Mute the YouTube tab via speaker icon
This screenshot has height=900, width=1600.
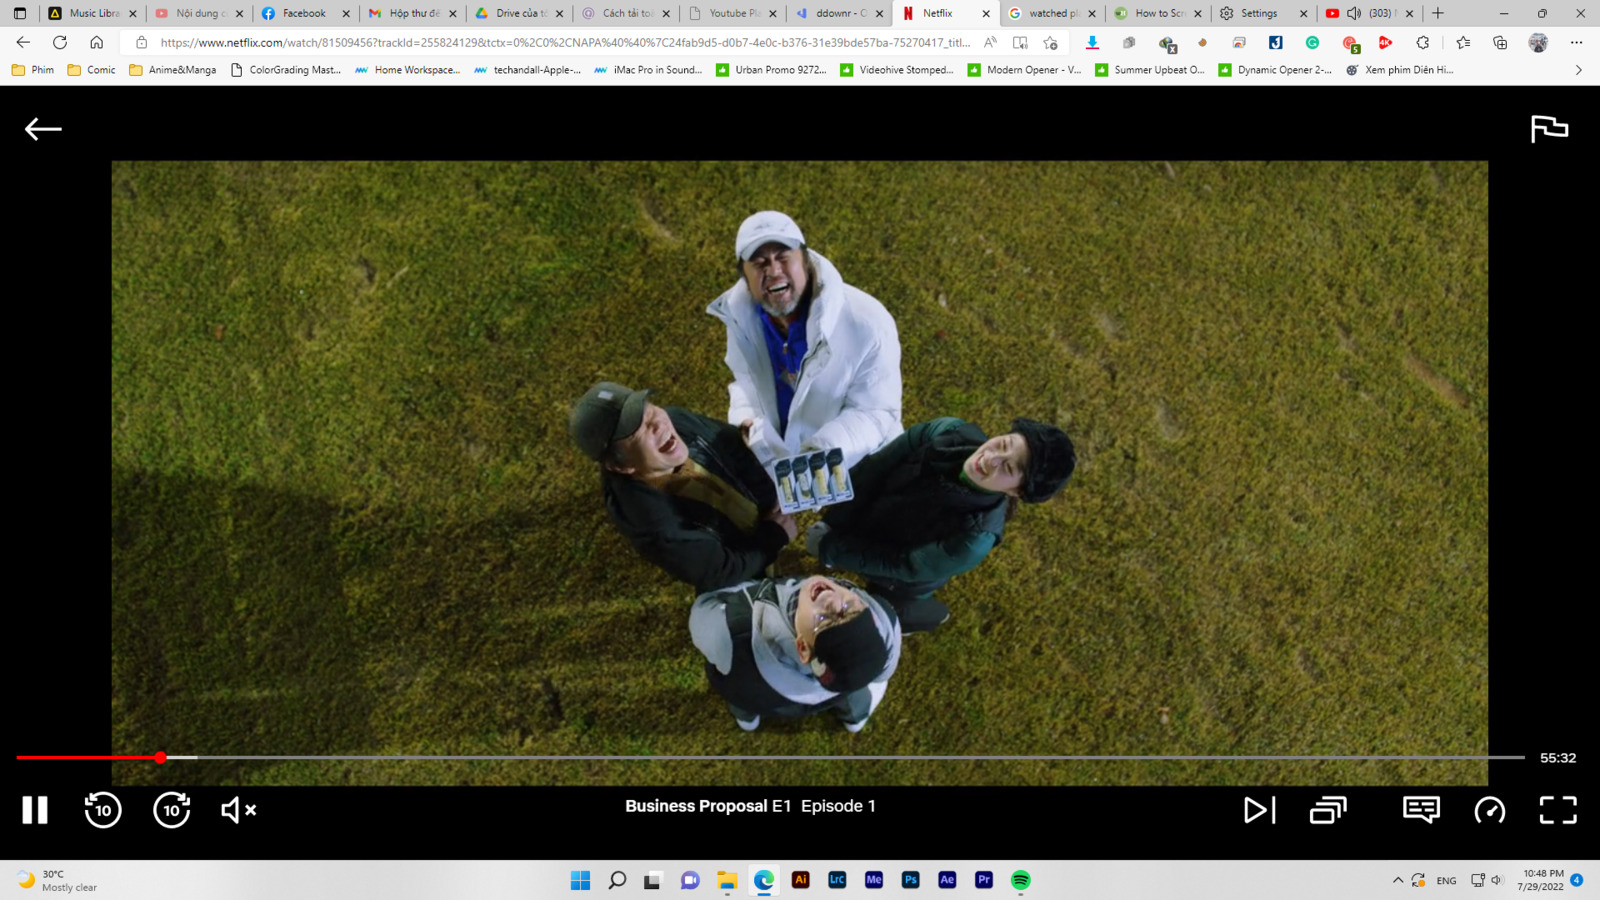(1354, 13)
